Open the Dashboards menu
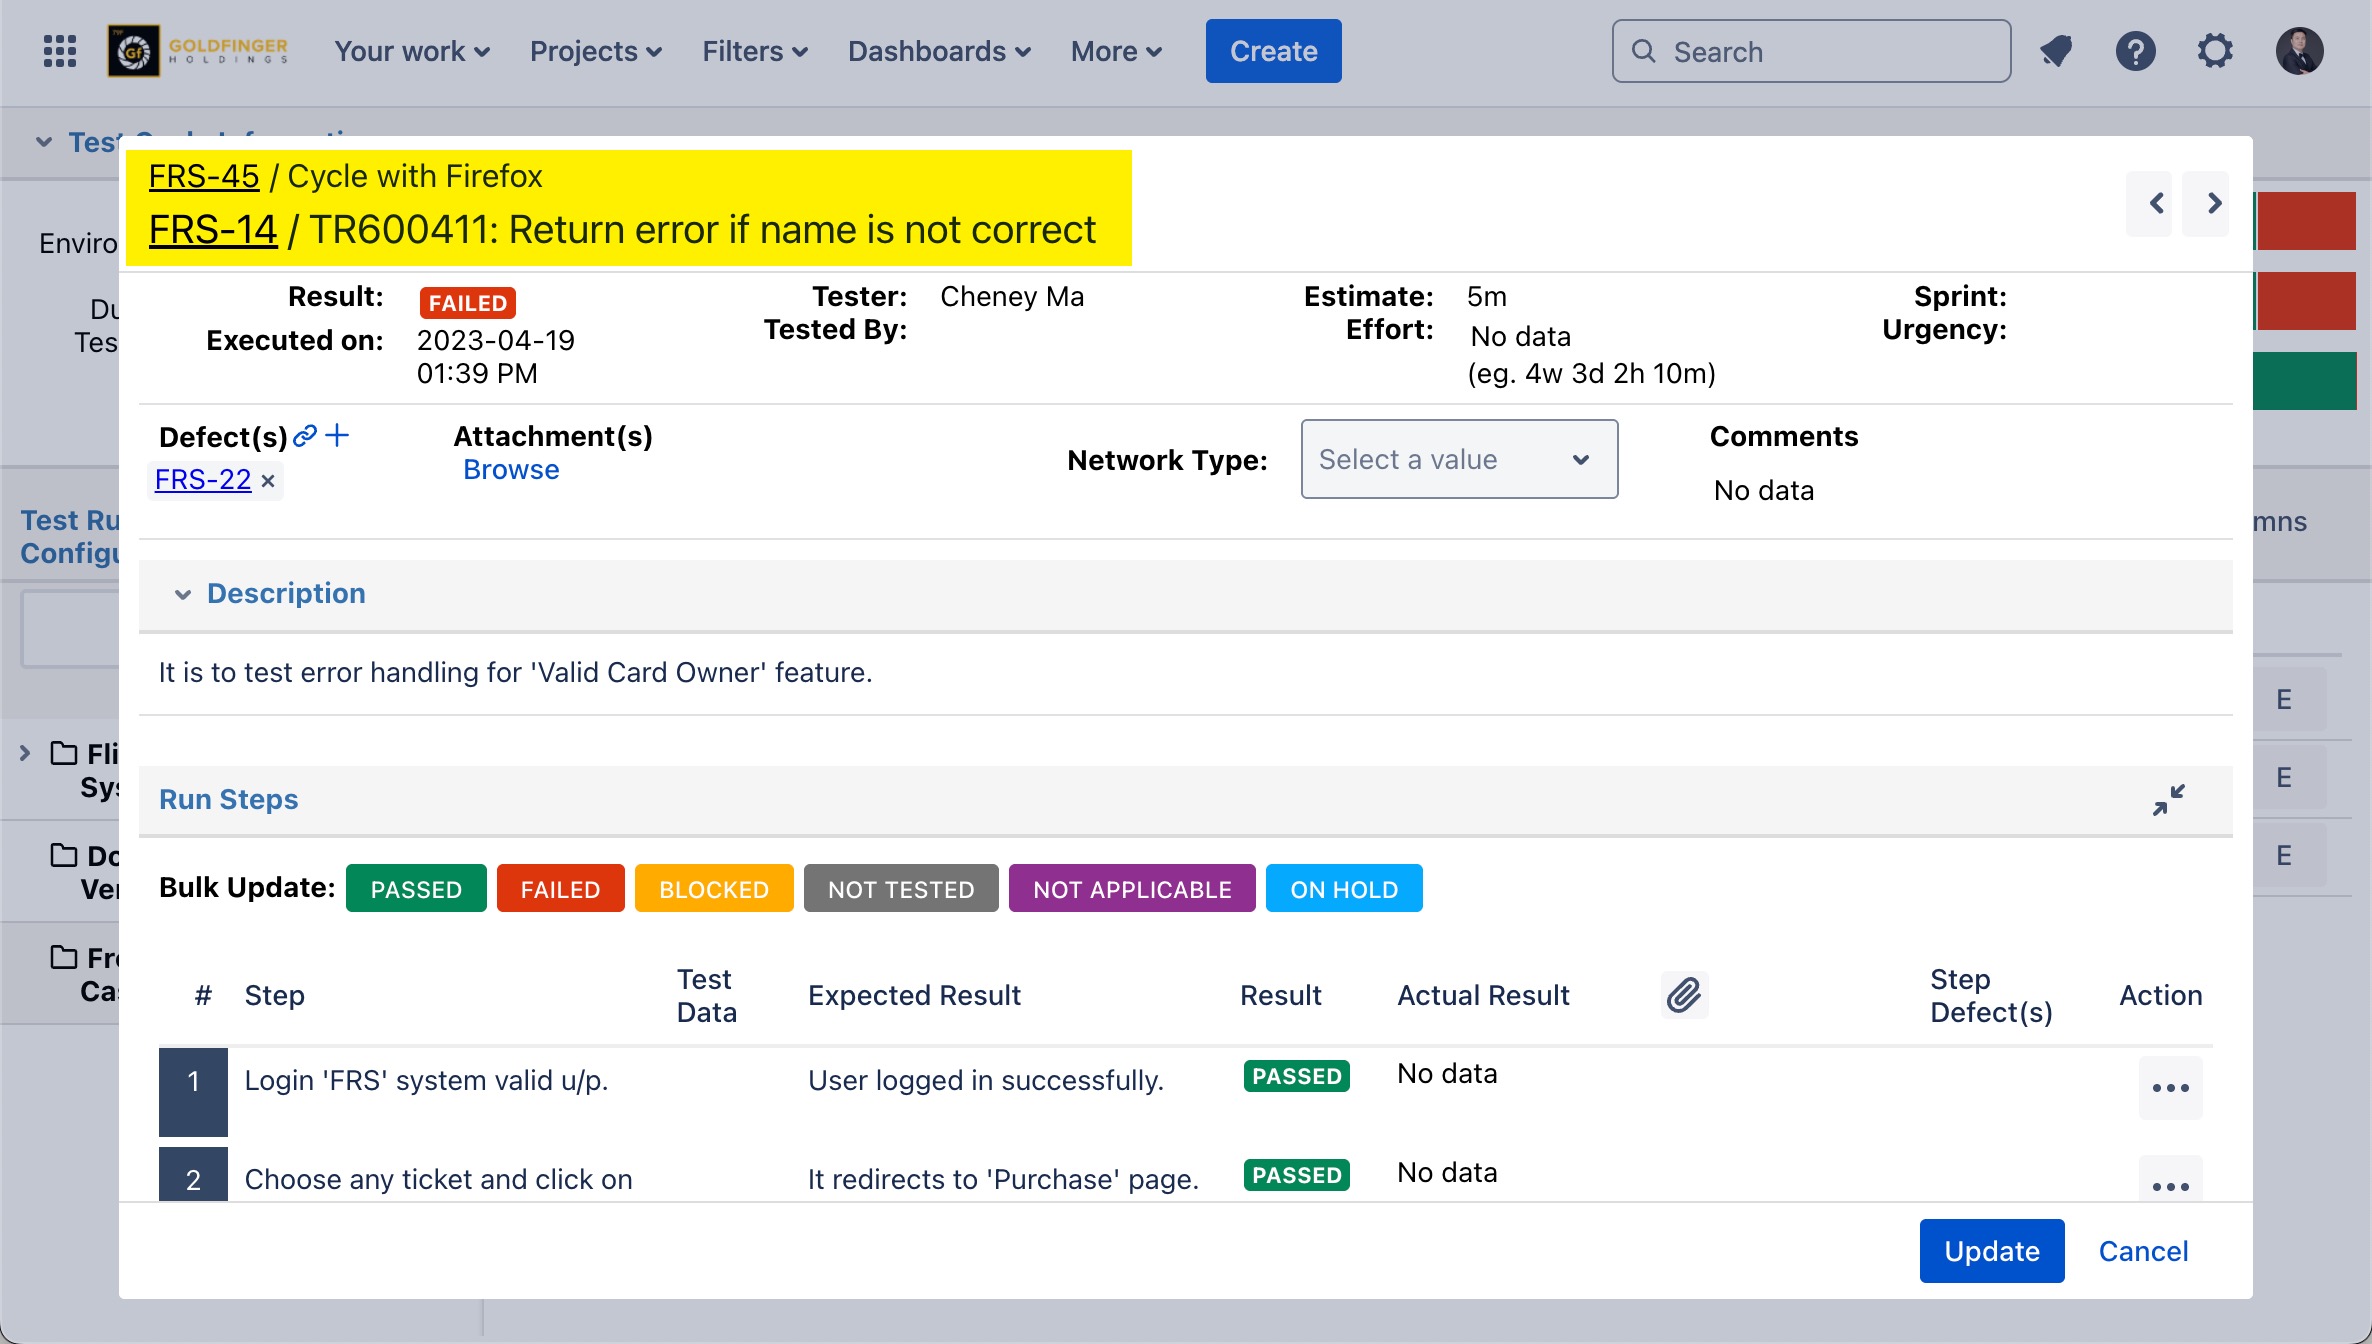 (939, 51)
